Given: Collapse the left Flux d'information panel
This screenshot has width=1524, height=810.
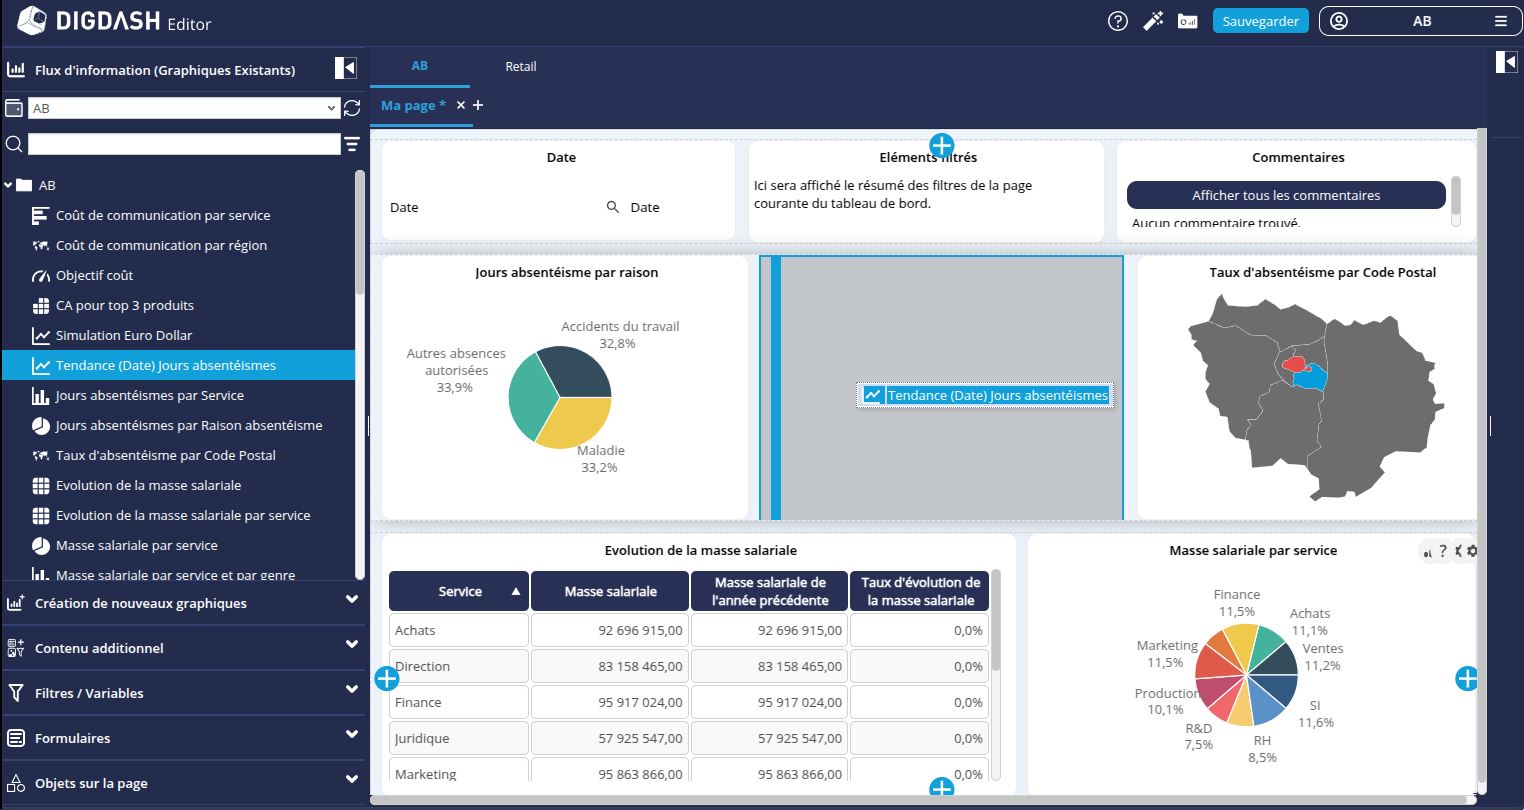Looking at the screenshot, I should click(x=345, y=67).
